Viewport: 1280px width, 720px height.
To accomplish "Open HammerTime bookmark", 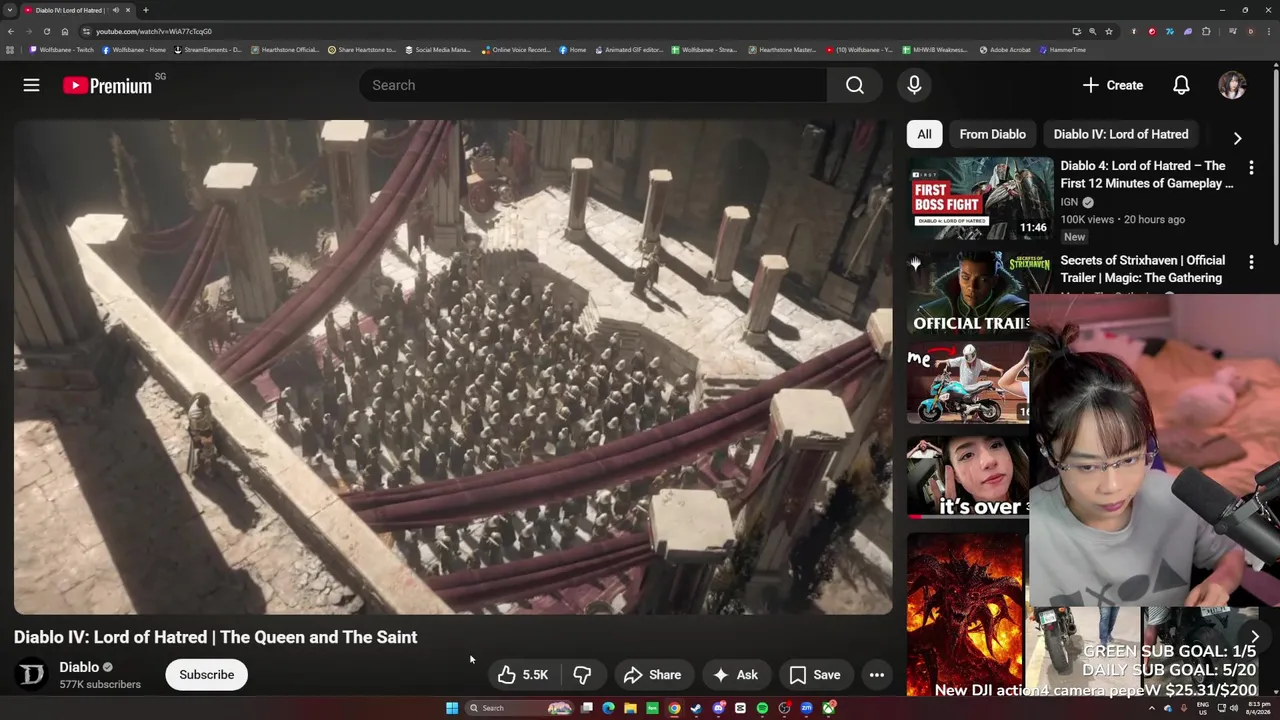I will coord(1062,49).
